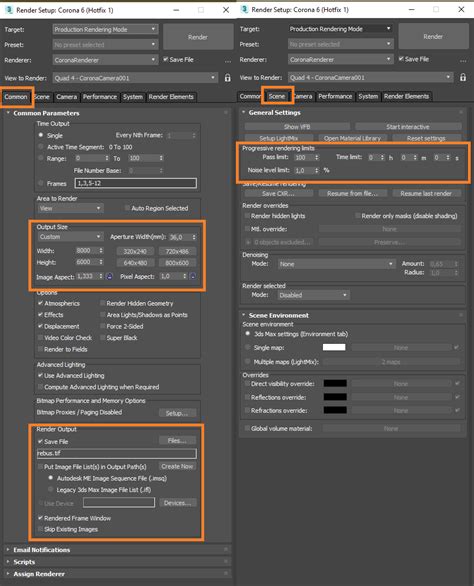Open Renderer dropdown in left window
Screen dimensions: 474x586
click(105, 60)
